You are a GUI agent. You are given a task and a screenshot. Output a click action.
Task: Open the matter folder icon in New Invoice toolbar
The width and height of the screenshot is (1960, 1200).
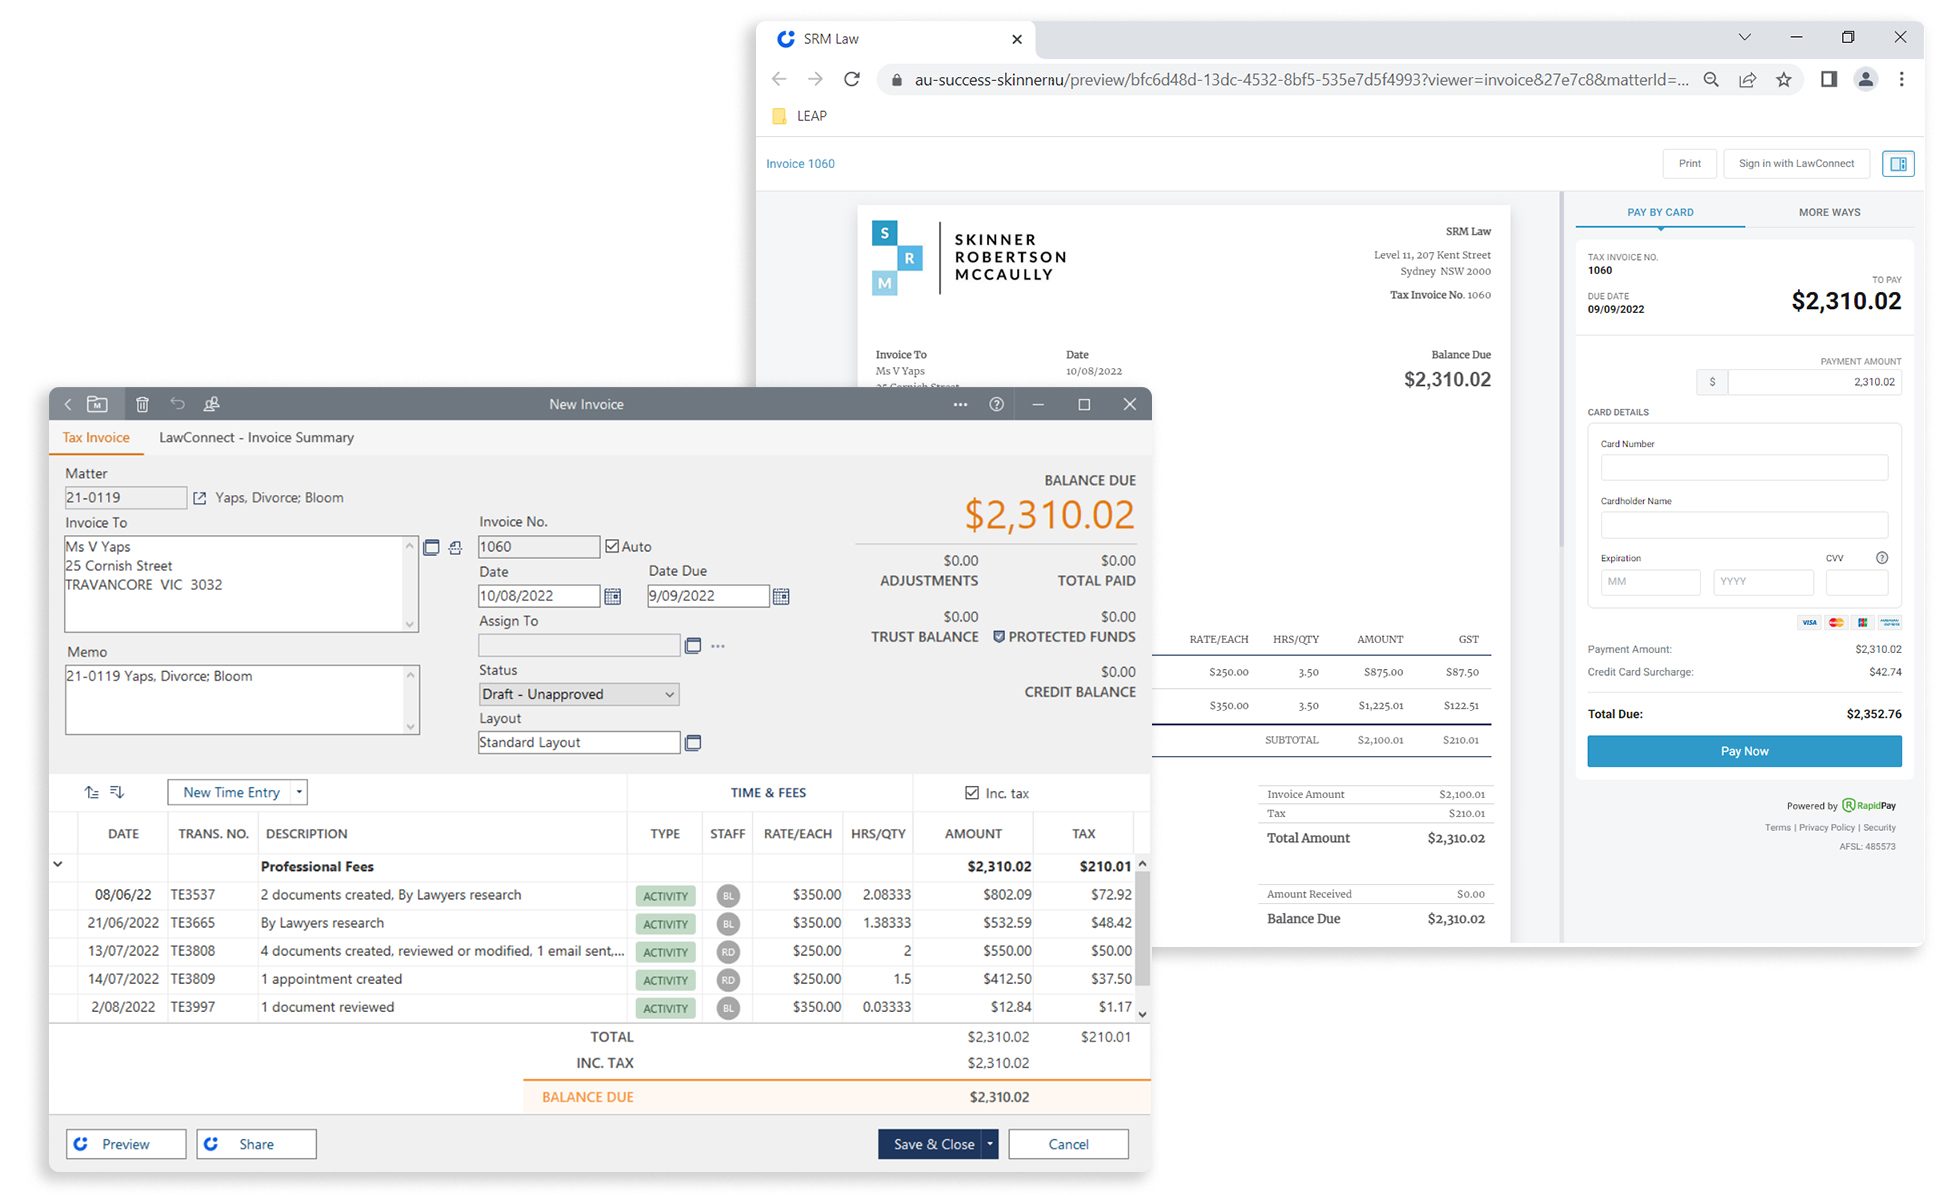pyautogui.click(x=97, y=404)
